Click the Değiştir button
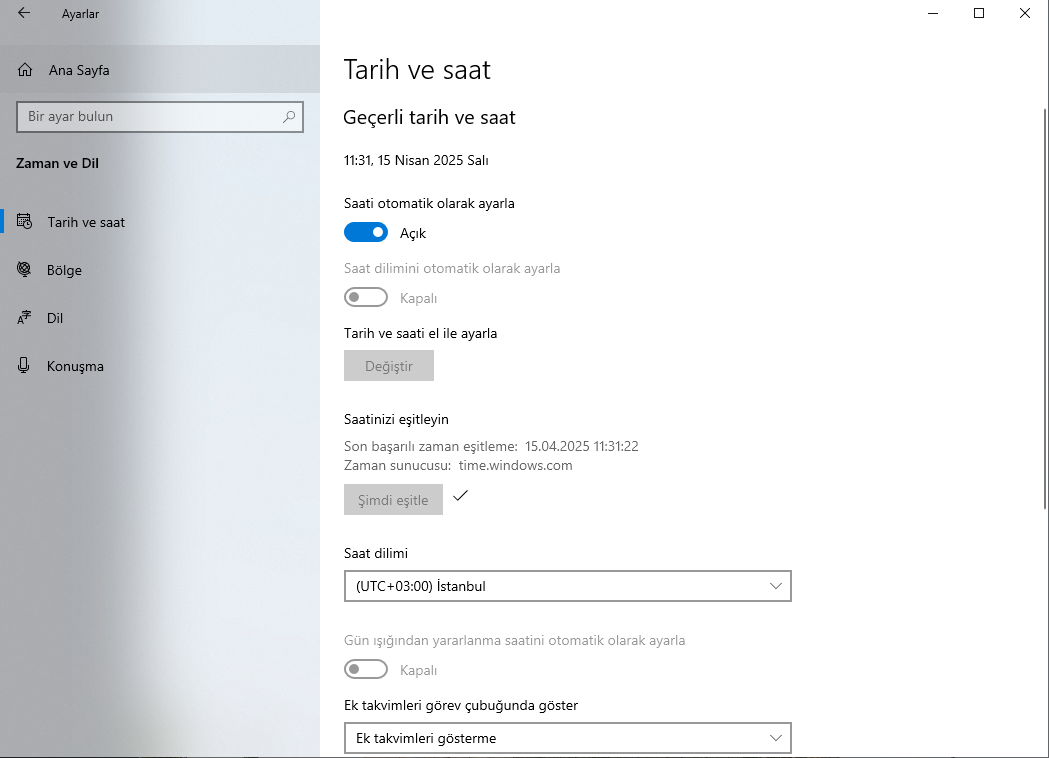The image size is (1049, 758). coord(389,365)
